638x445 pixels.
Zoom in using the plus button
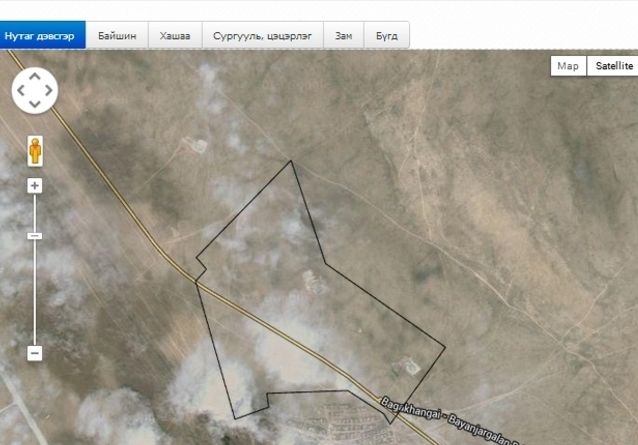(35, 186)
